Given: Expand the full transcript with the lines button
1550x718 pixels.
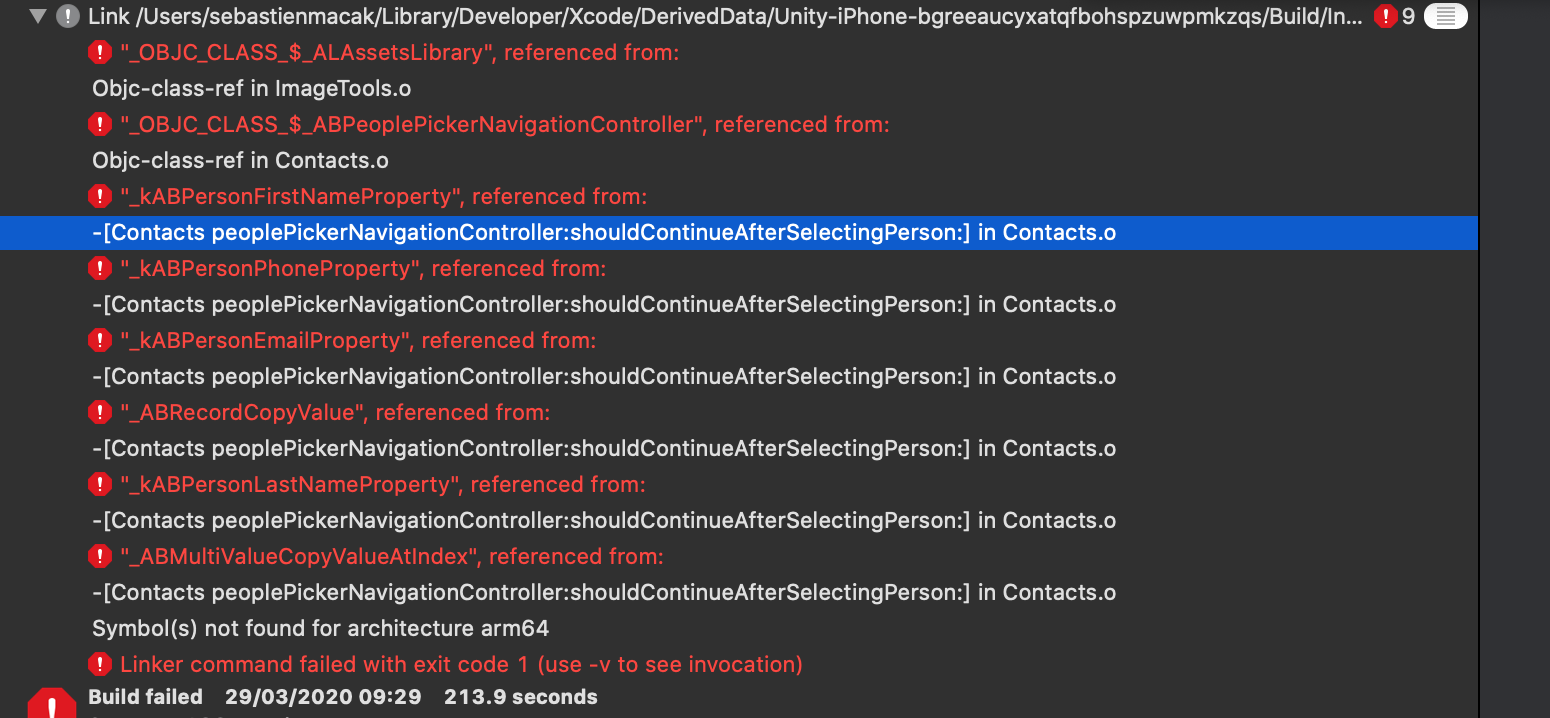Looking at the screenshot, I should coord(1445,16).
